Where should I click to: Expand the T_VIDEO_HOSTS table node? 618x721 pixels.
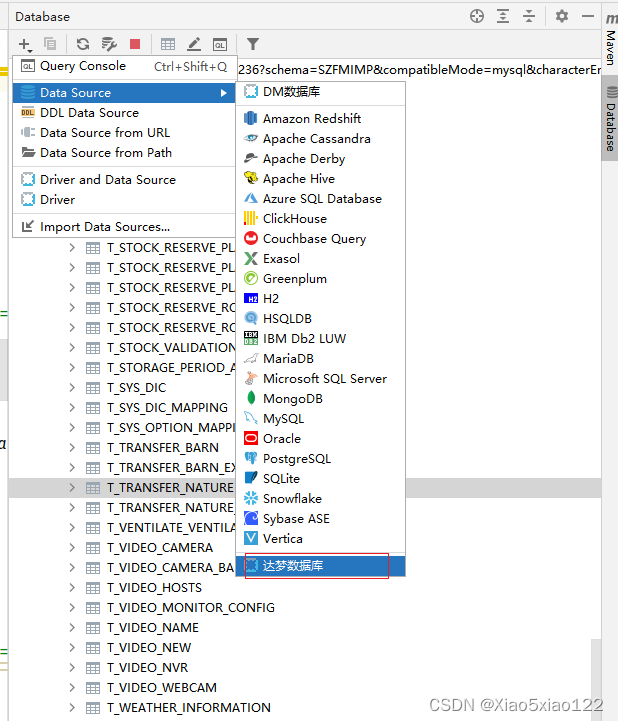tap(72, 588)
